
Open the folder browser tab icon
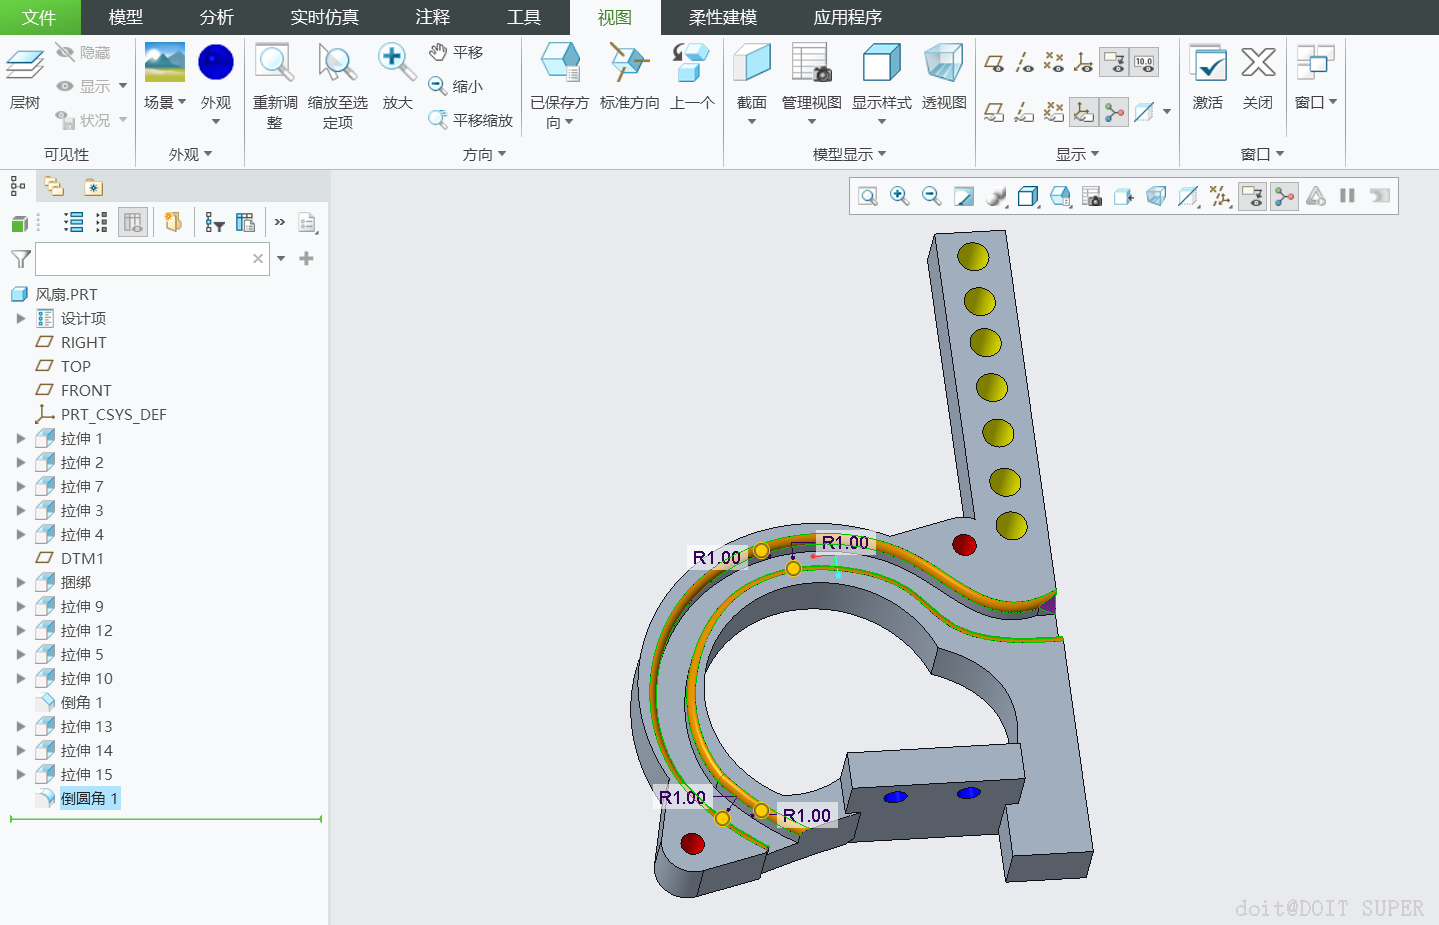pos(54,187)
